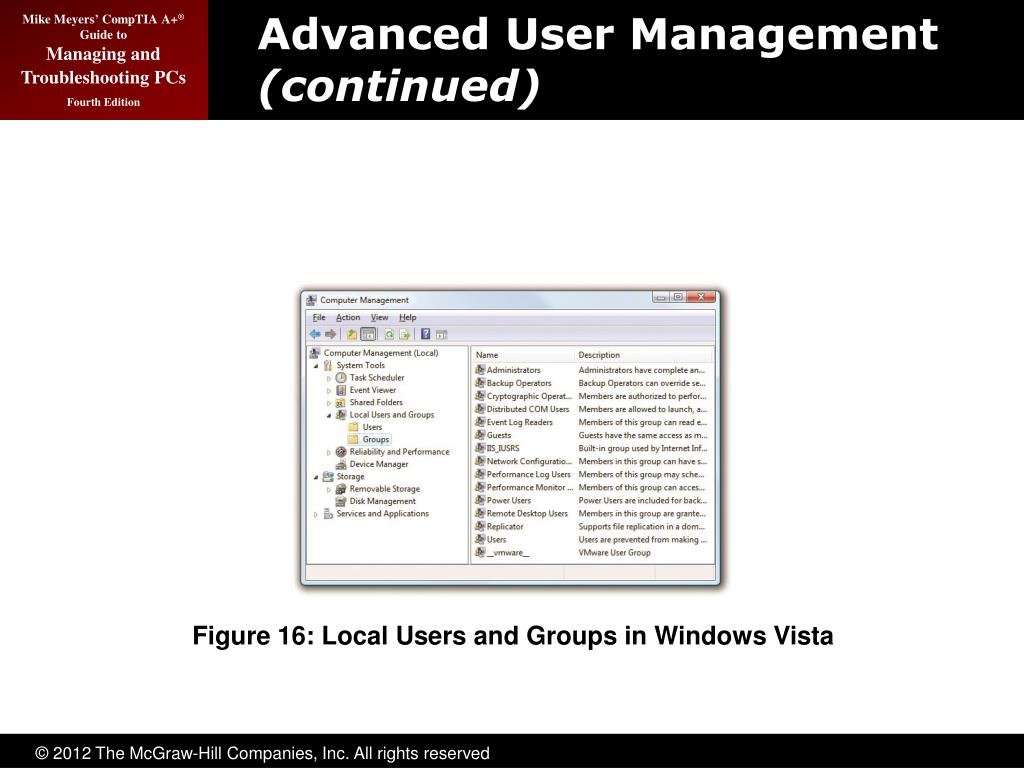Click the Device Manager icon in tree

point(341,464)
